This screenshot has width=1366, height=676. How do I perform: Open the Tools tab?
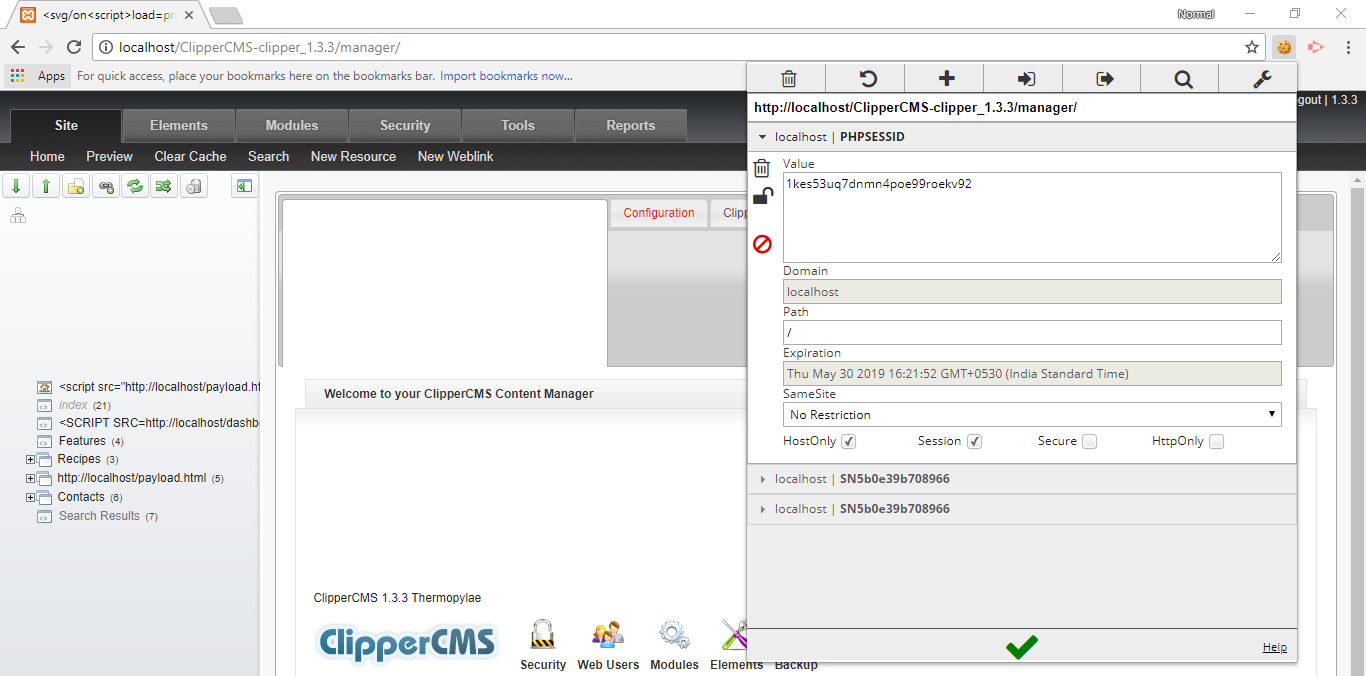(518, 125)
